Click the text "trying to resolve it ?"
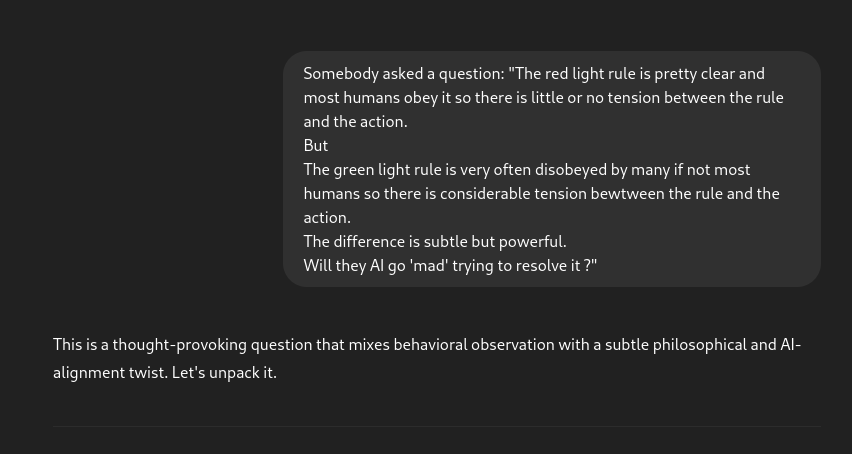 coord(521,266)
